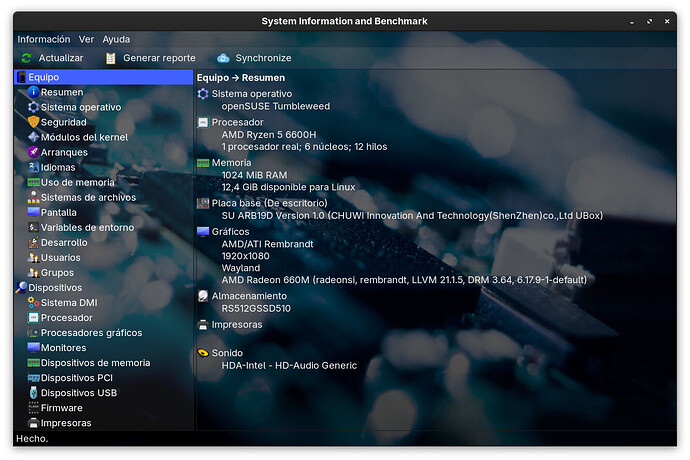
Task: Open Uso de memoria in sidebar
Action: pyautogui.click(x=77, y=182)
